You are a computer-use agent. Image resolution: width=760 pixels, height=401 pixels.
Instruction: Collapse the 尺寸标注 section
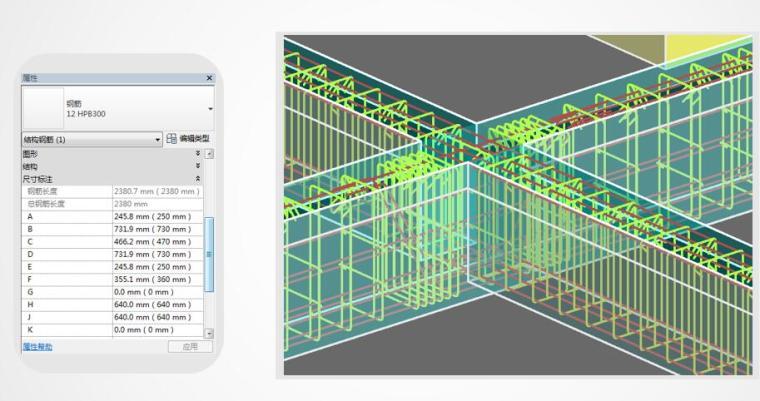click(x=197, y=178)
